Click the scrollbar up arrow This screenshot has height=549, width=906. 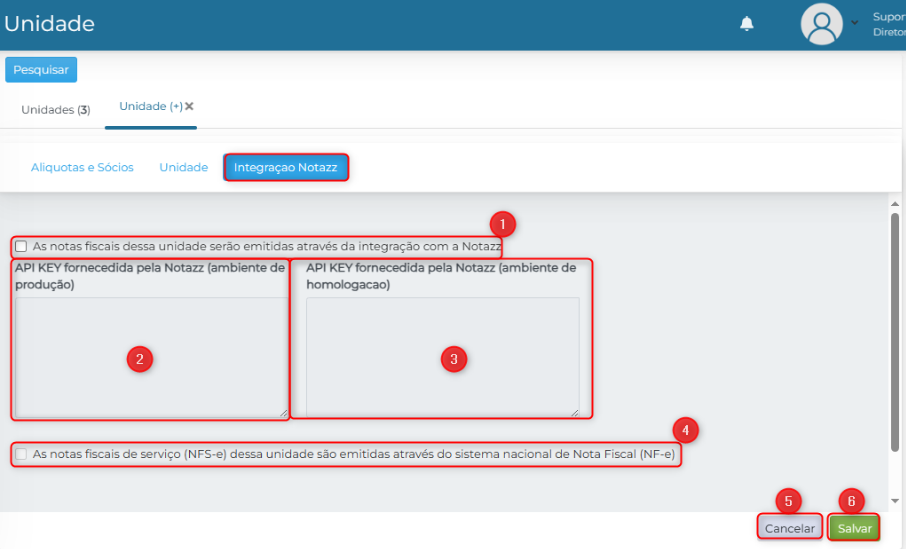point(895,204)
